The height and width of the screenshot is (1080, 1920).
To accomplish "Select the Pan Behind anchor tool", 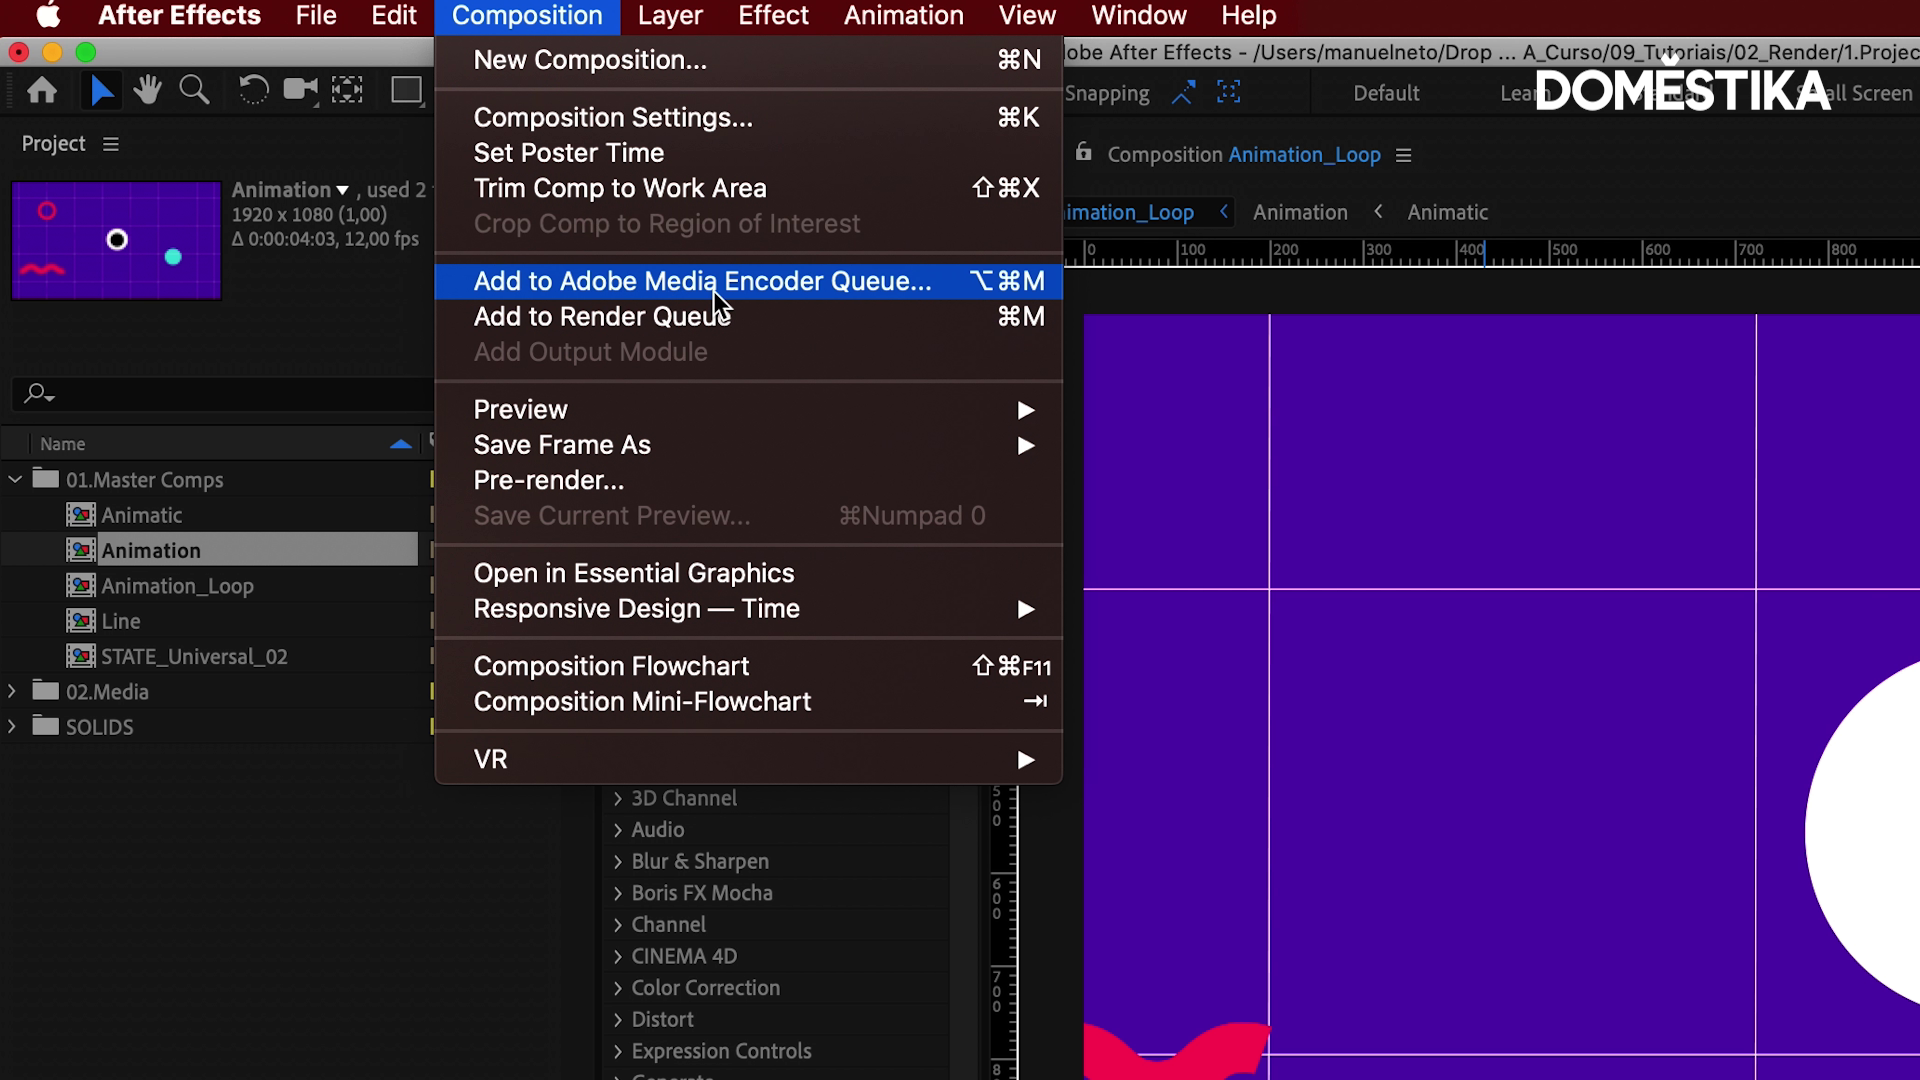I will pos(347,91).
